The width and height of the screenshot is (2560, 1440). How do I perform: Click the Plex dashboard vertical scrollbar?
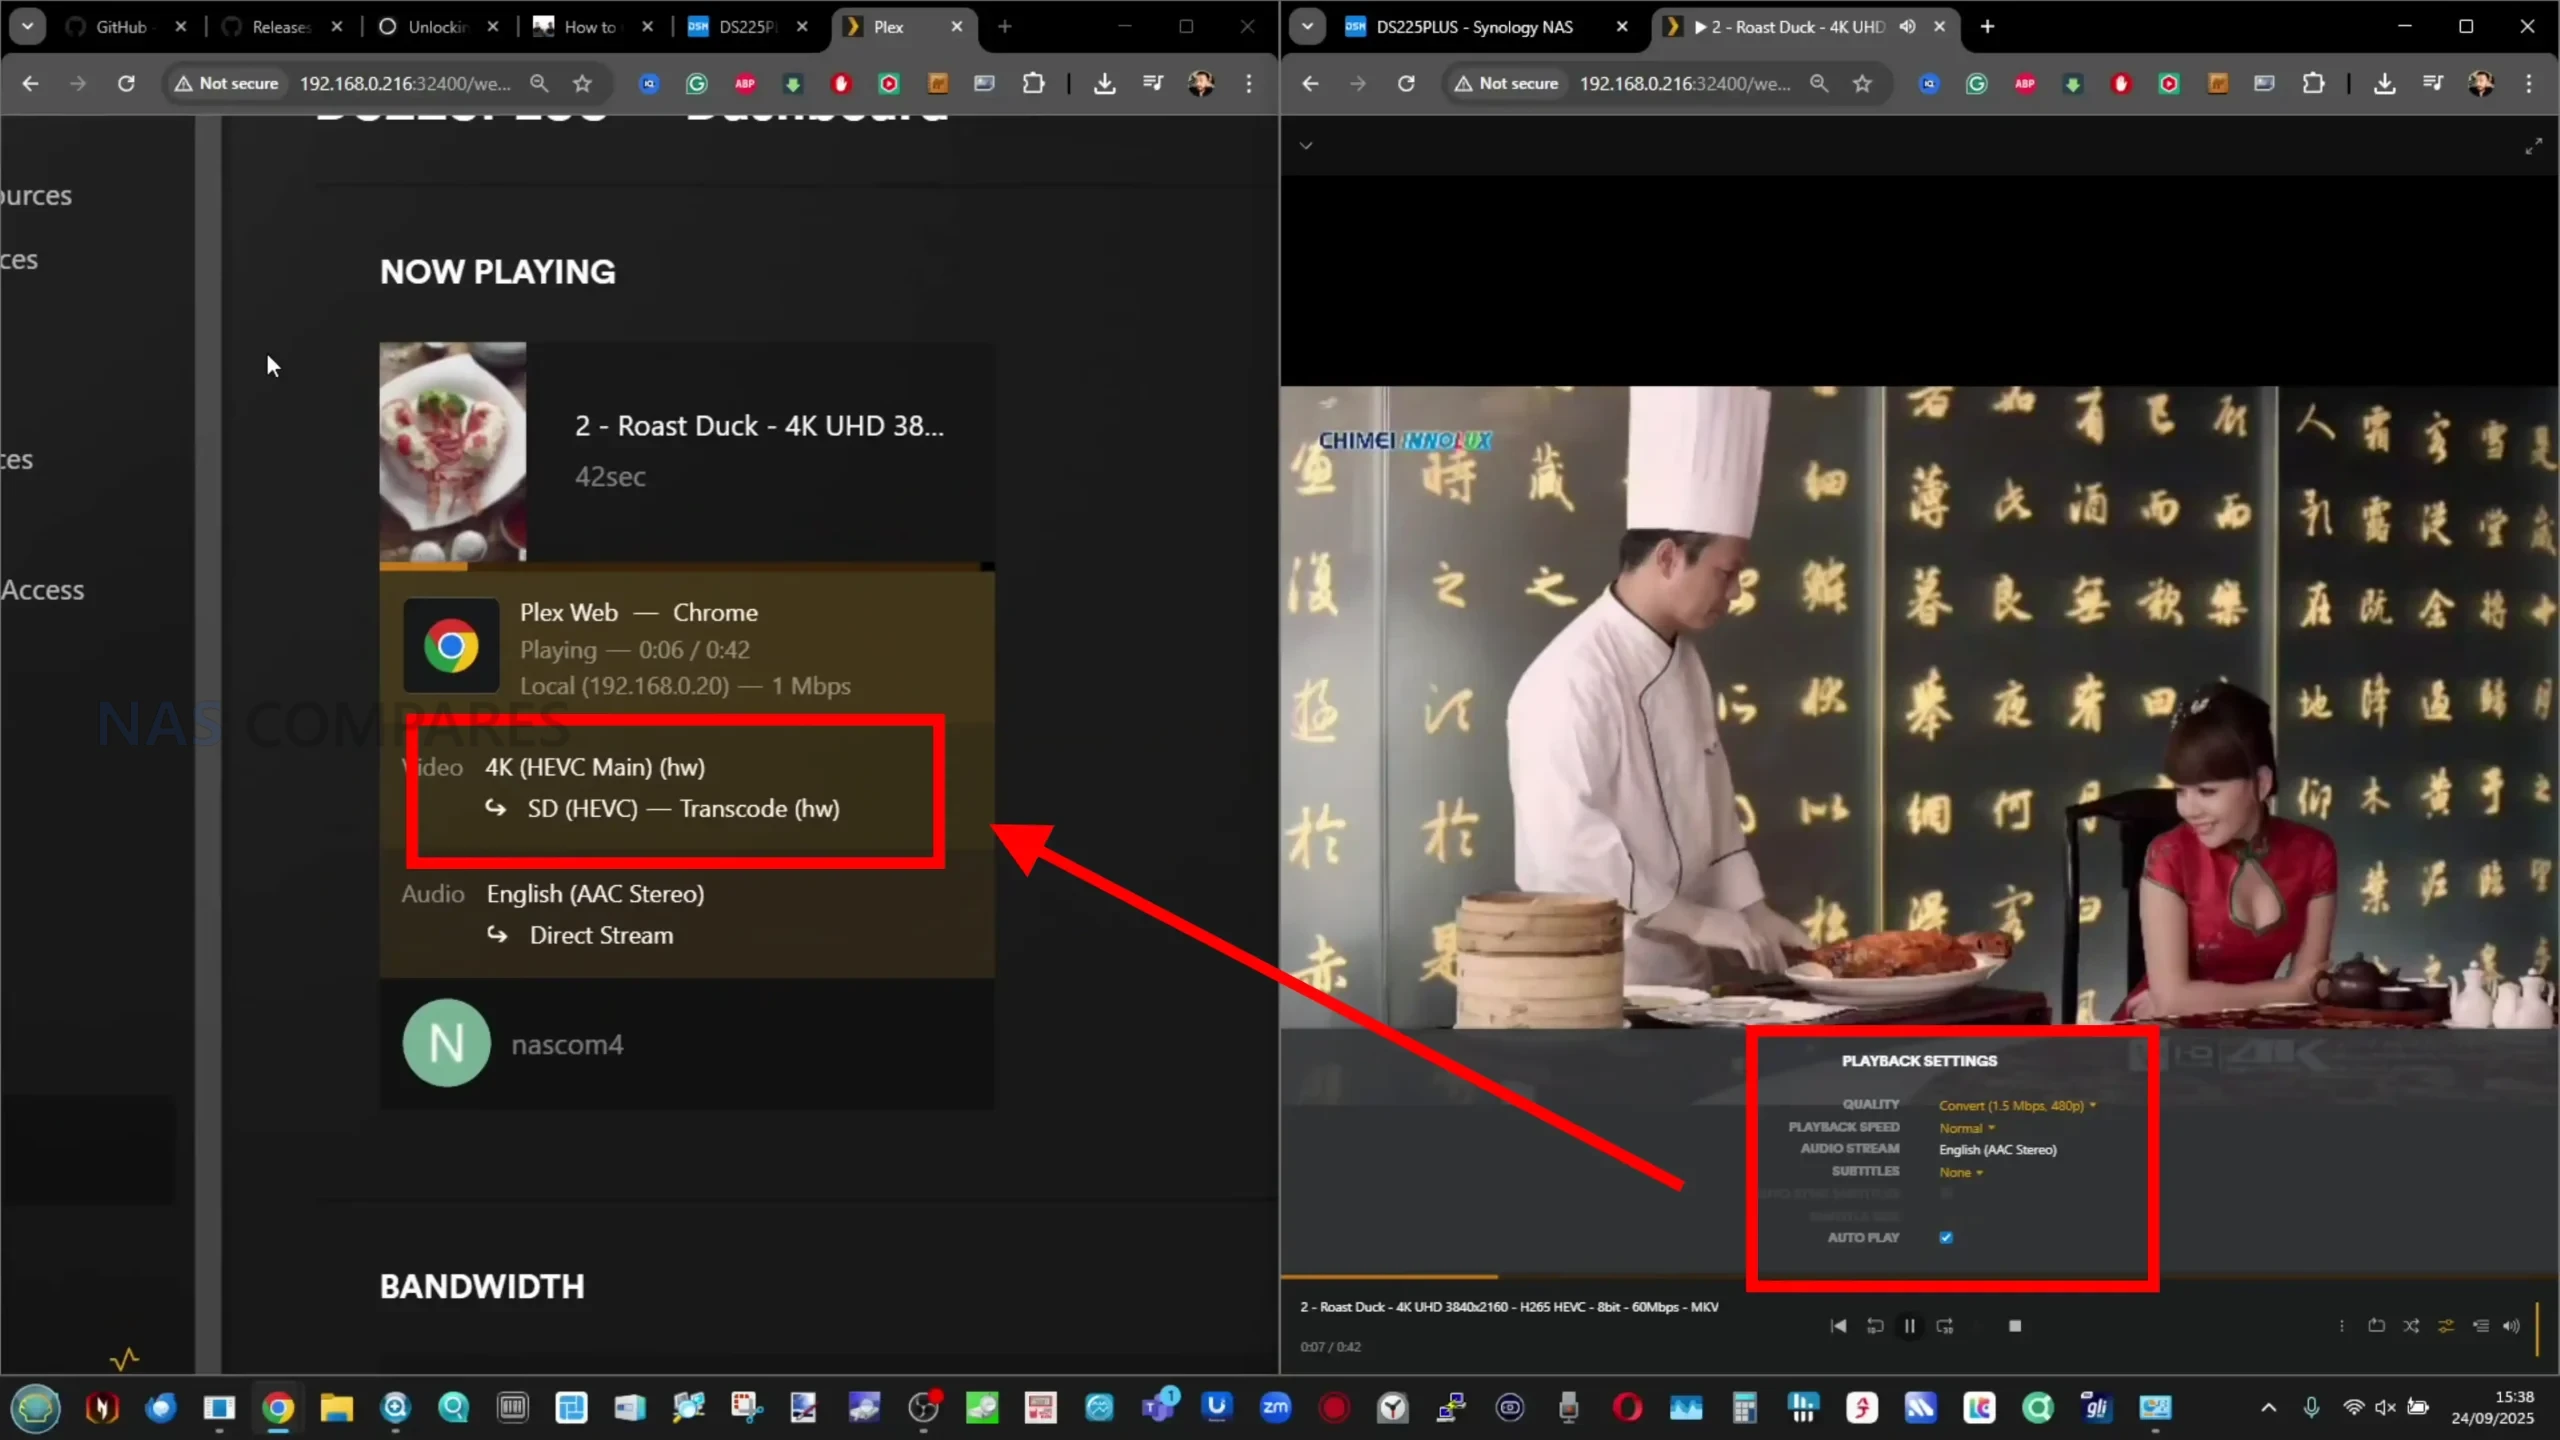[x=208, y=744]
